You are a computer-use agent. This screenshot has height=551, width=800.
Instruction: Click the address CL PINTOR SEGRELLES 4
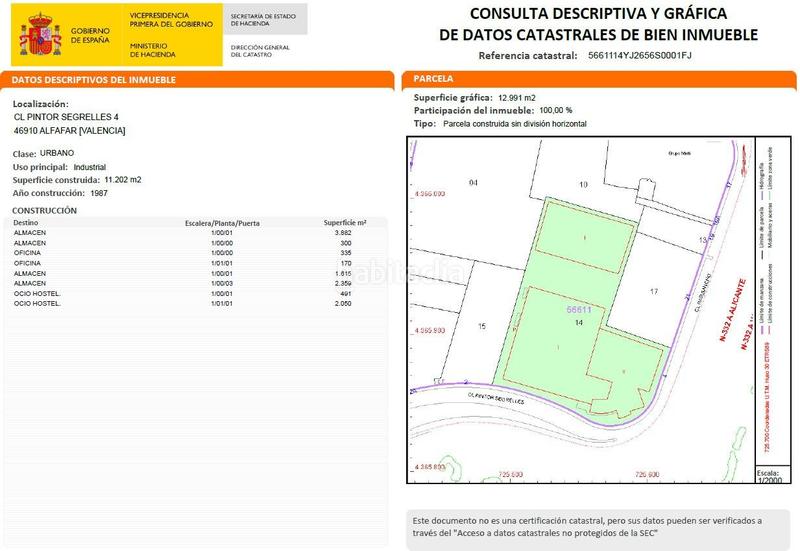(x=73, y=117)
